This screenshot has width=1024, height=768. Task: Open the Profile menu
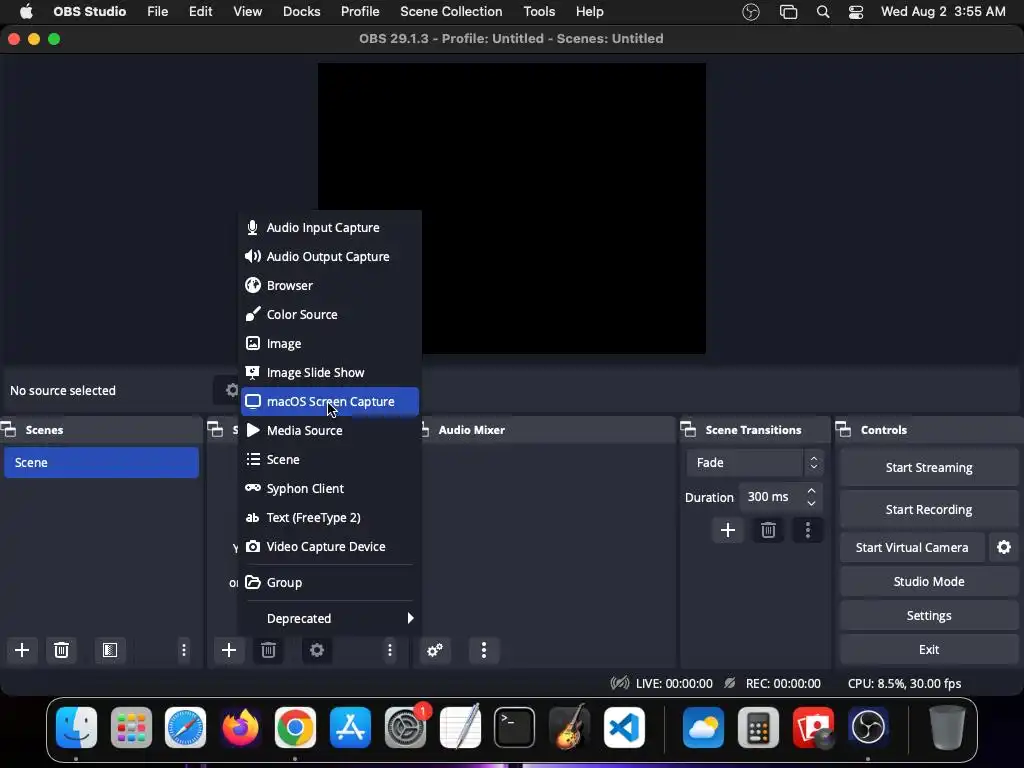(x=360, y=12)
